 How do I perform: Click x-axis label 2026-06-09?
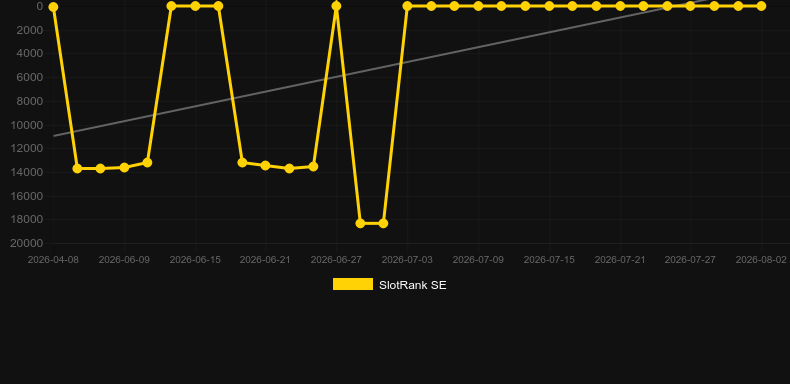124,260
